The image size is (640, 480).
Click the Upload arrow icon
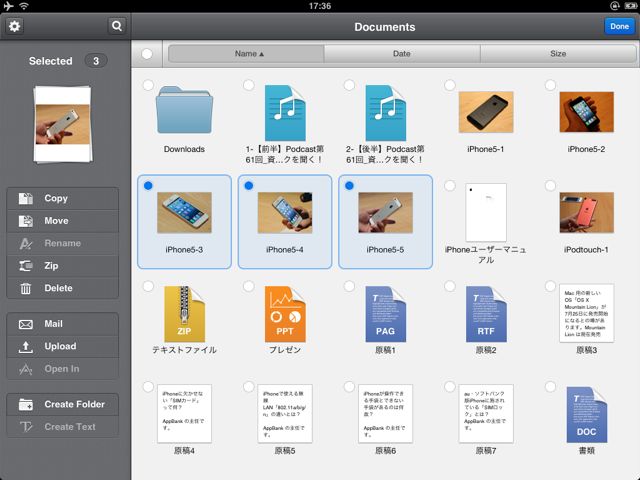(x=26, y=347)
